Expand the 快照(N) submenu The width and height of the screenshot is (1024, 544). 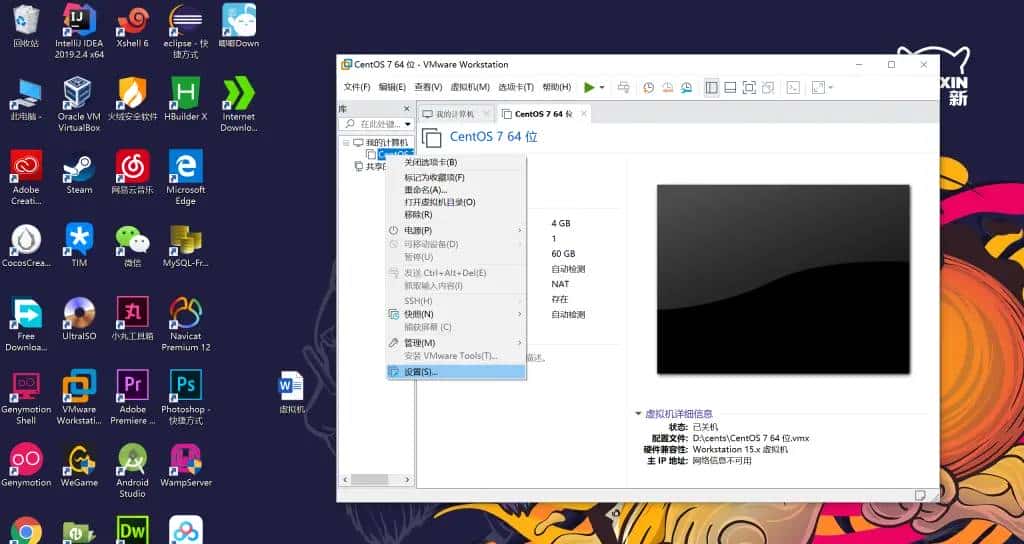[x=456, y=314]
